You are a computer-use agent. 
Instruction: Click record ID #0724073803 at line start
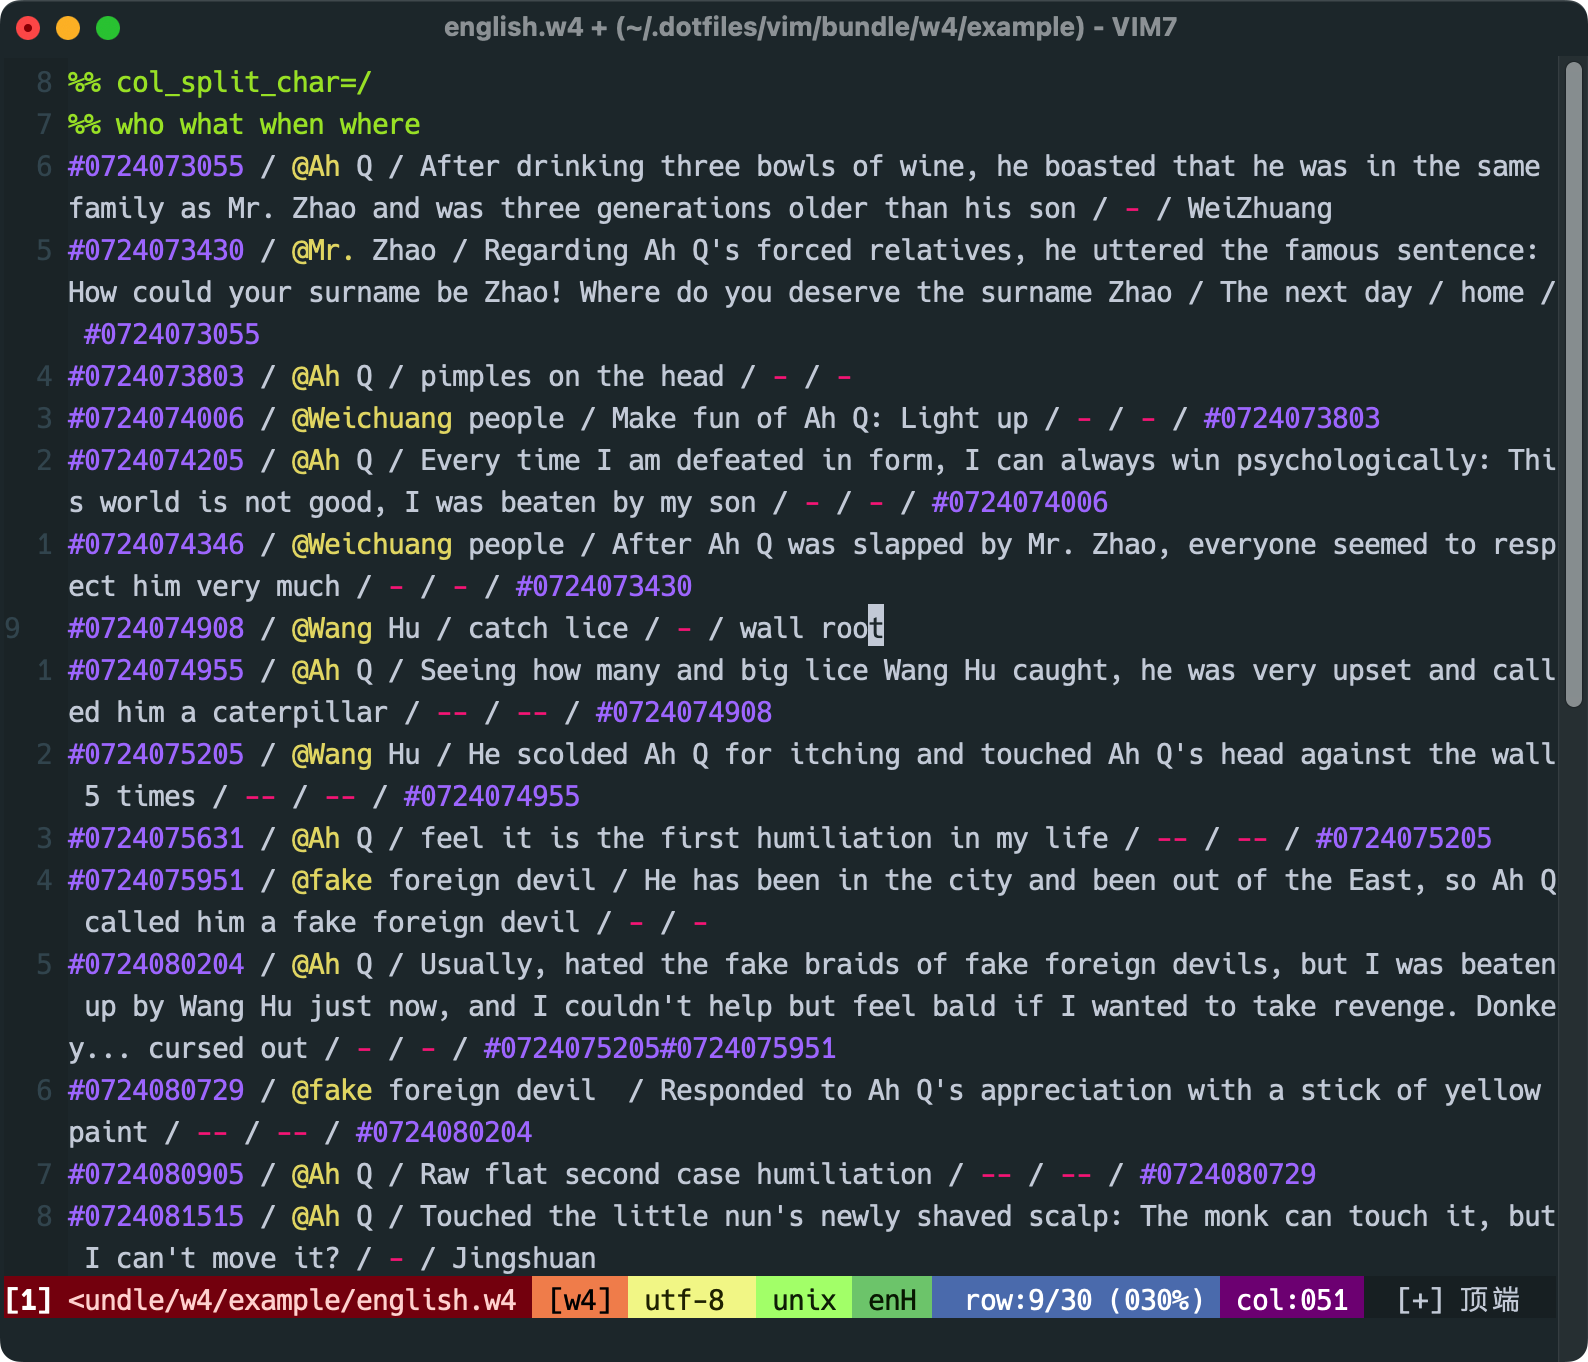[156, 376]
